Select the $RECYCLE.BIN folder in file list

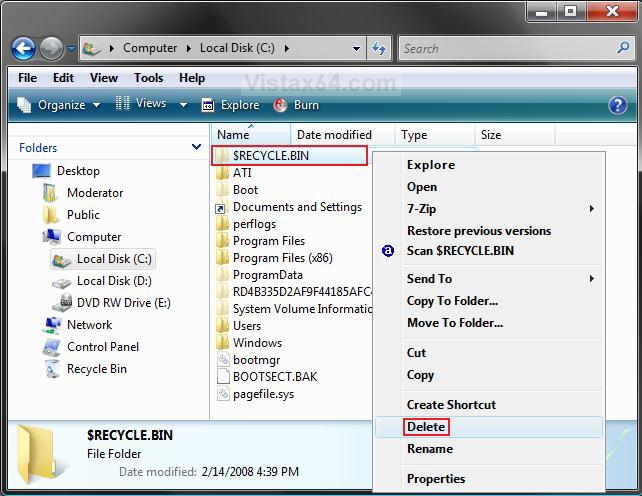click(x=289, y=156)
